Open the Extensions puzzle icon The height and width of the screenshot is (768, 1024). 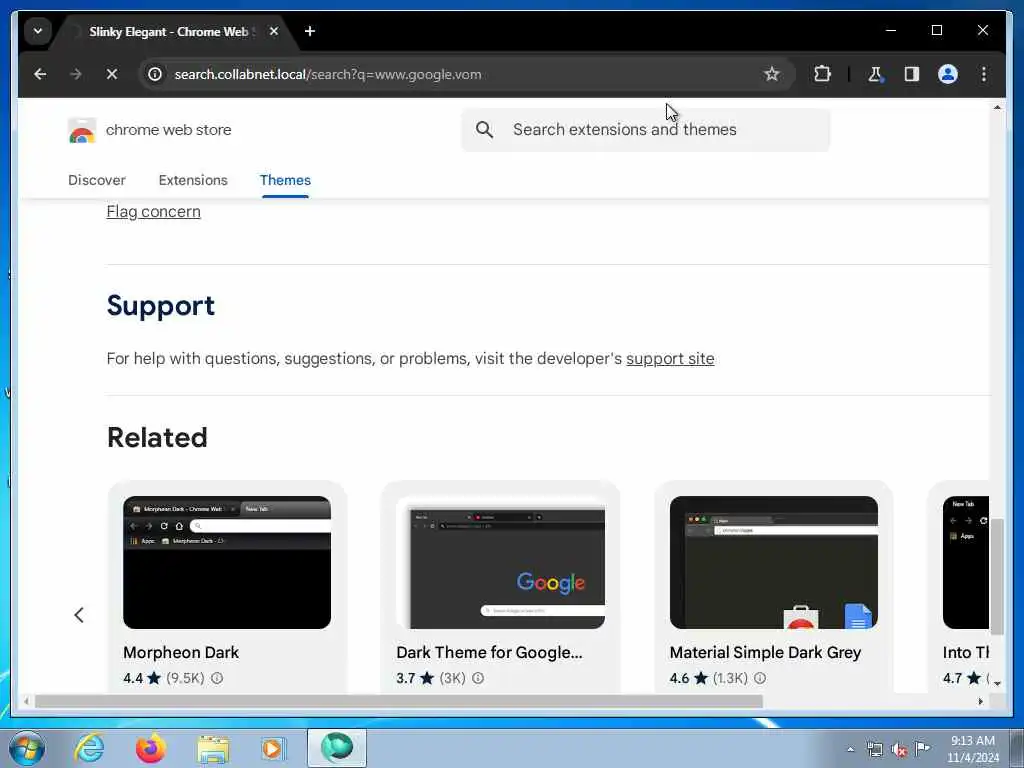(822, 74)
